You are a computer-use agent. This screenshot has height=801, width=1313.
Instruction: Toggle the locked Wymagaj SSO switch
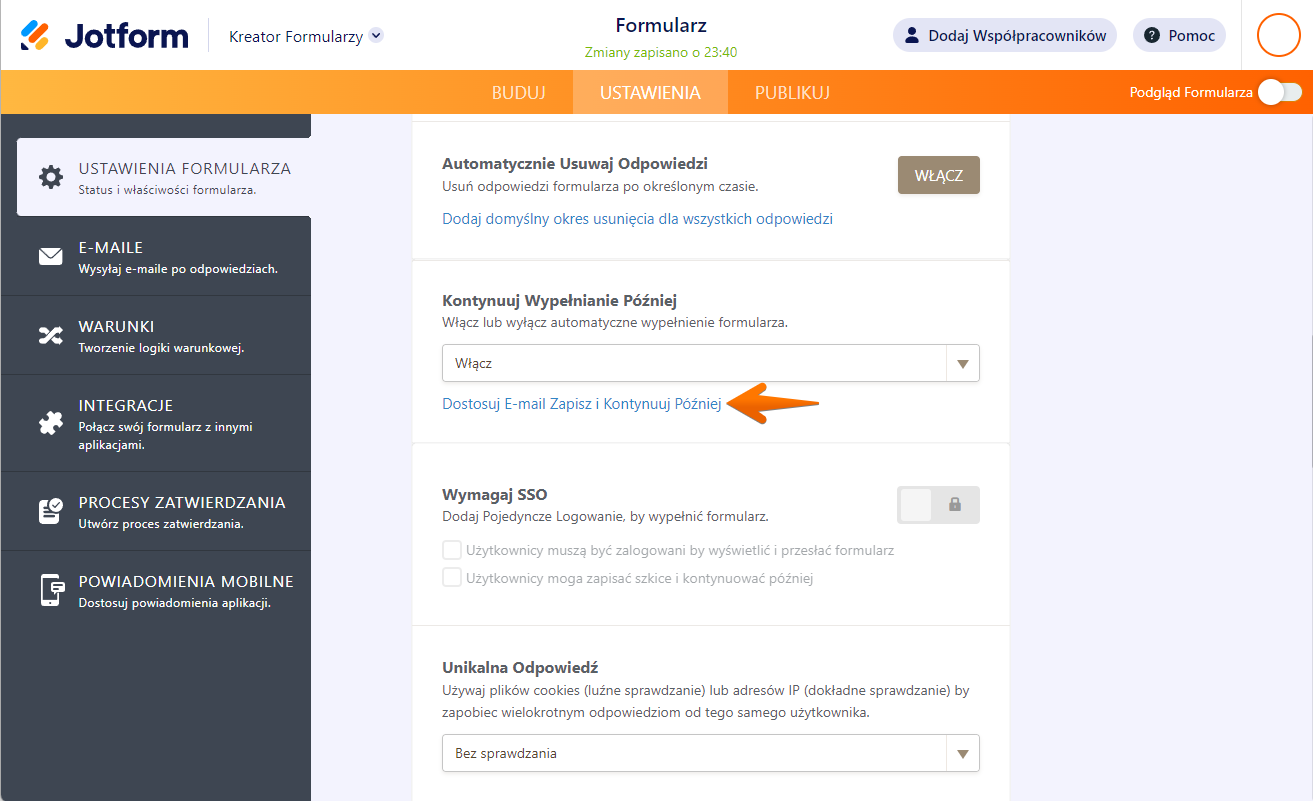point(938,505)
